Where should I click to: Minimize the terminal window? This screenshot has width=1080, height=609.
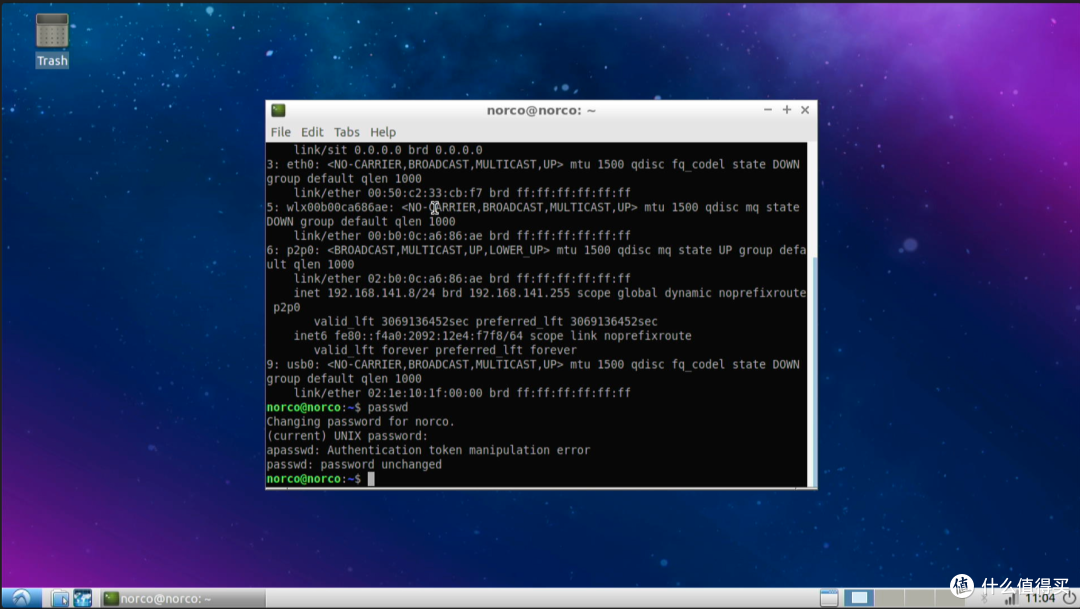pos(768,110)
